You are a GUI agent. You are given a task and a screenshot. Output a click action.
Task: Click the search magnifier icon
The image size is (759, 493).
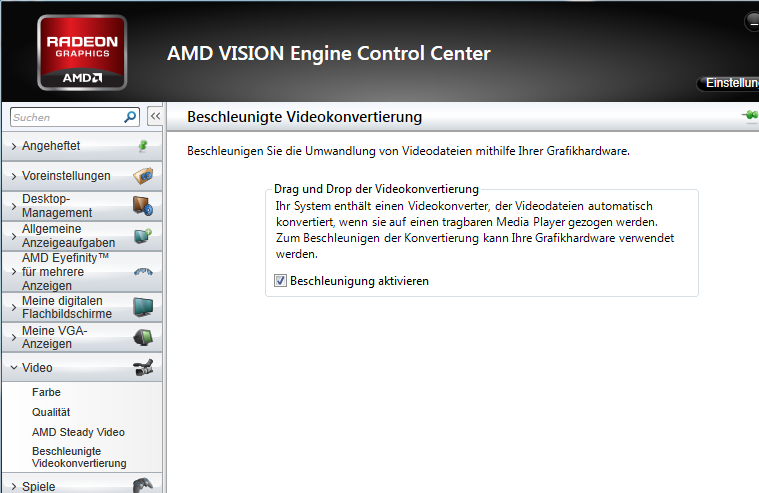tap(130, 117)
